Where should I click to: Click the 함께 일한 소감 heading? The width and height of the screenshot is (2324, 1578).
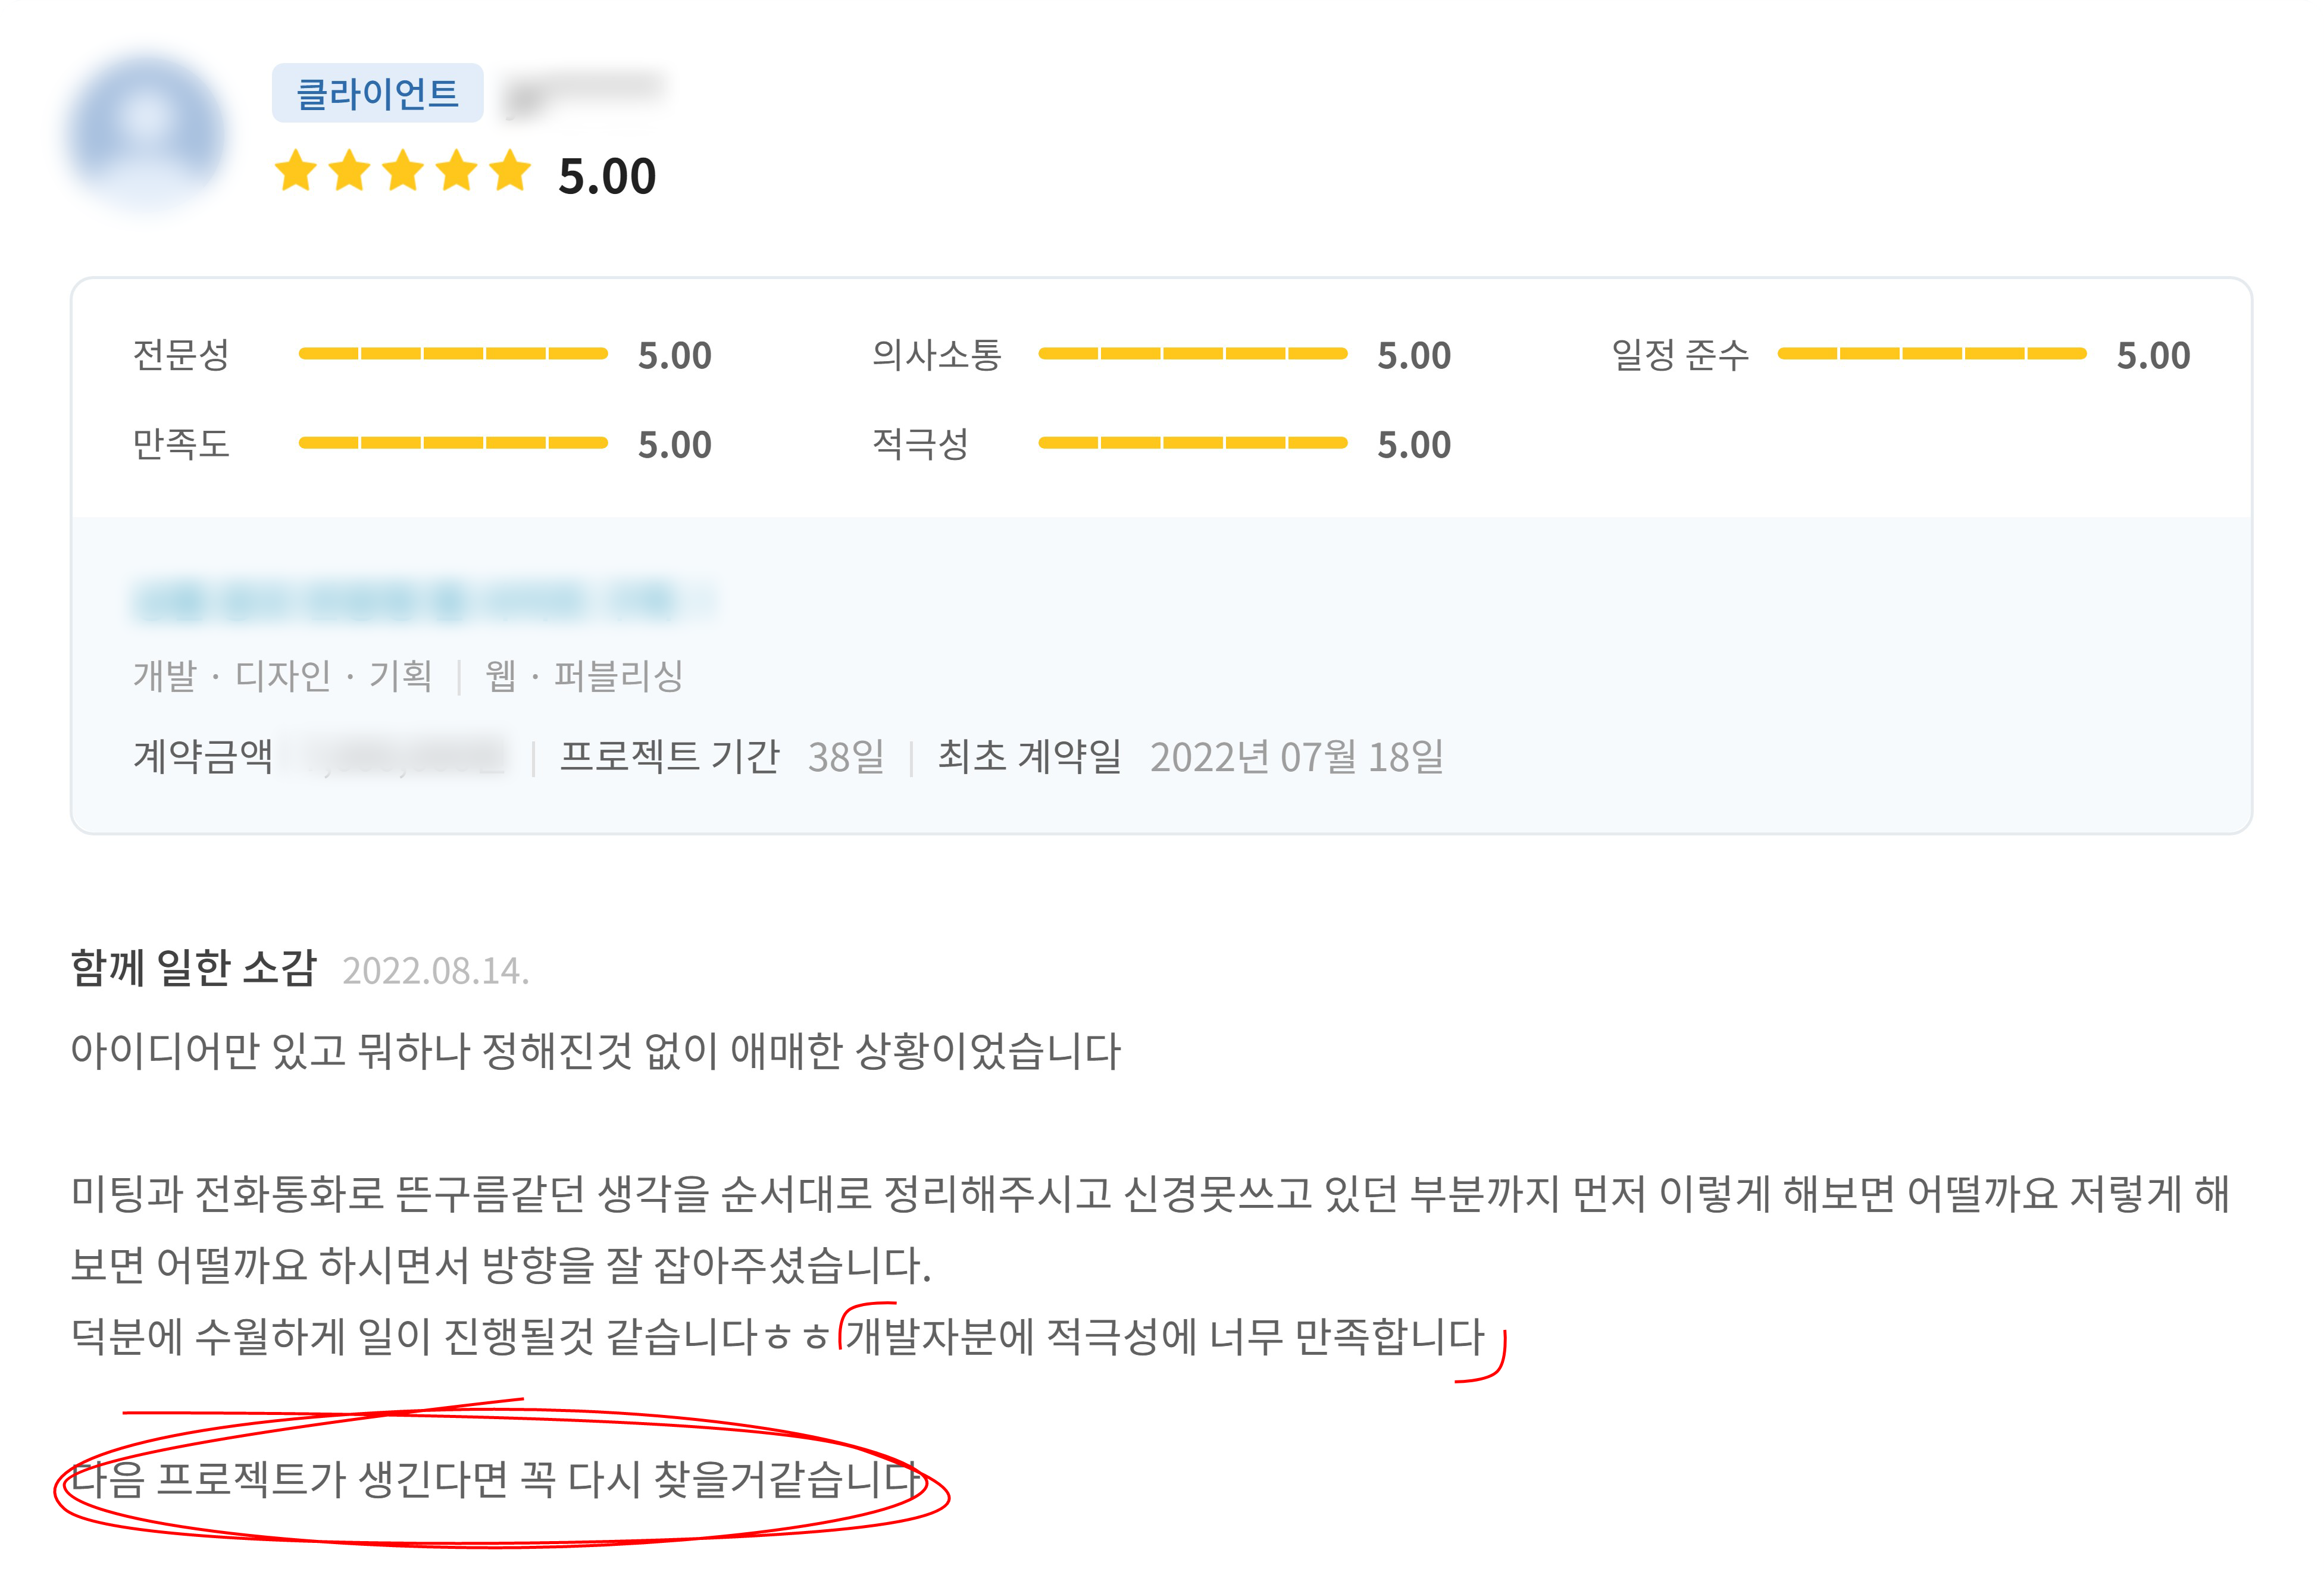(x=194, y=968)
